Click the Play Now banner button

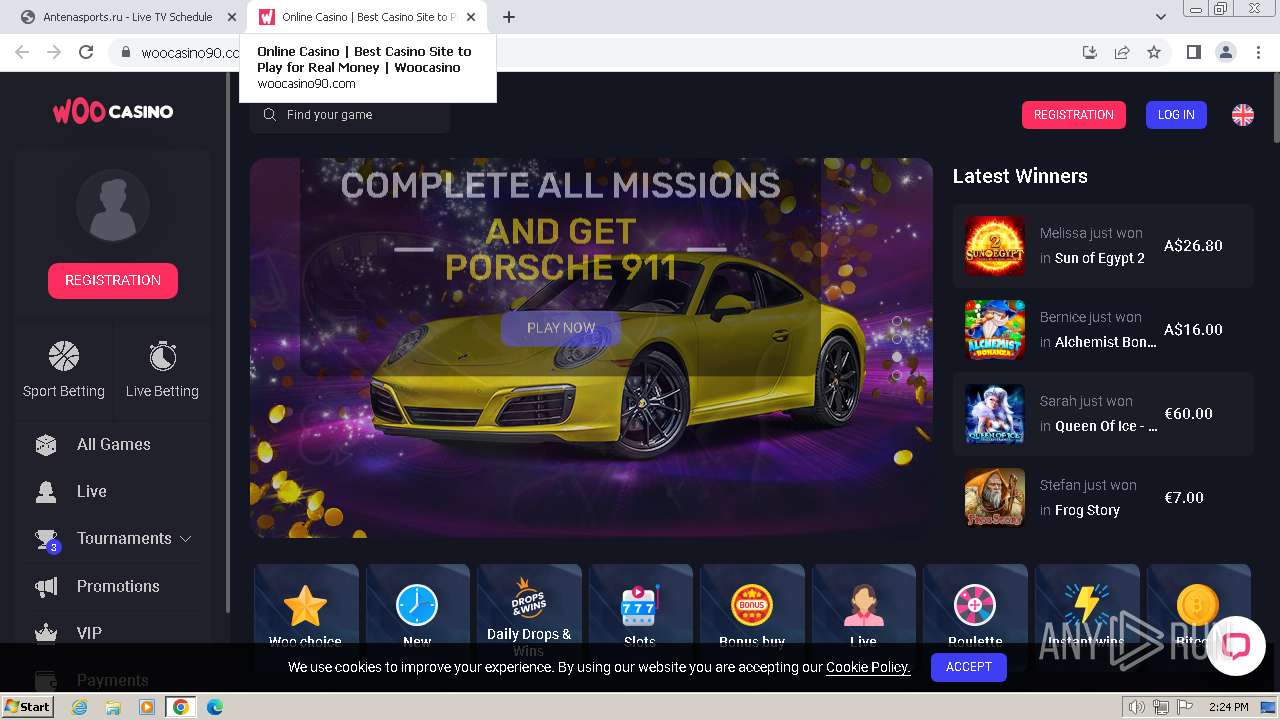561,328
